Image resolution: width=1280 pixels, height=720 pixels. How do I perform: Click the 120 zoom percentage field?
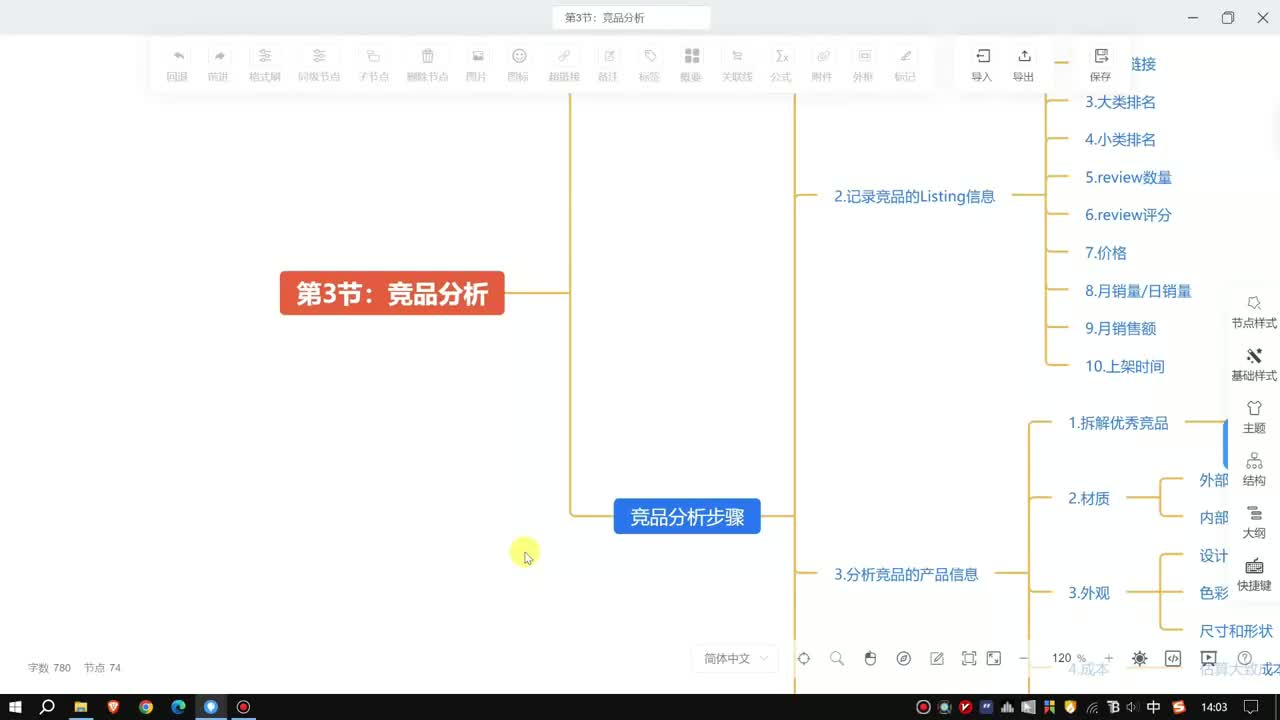point(1062,658)
